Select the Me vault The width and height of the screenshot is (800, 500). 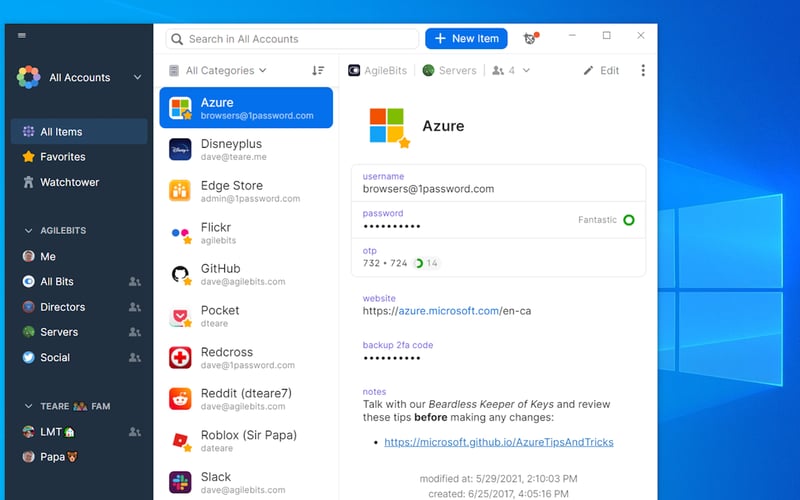tap(79, 256)
